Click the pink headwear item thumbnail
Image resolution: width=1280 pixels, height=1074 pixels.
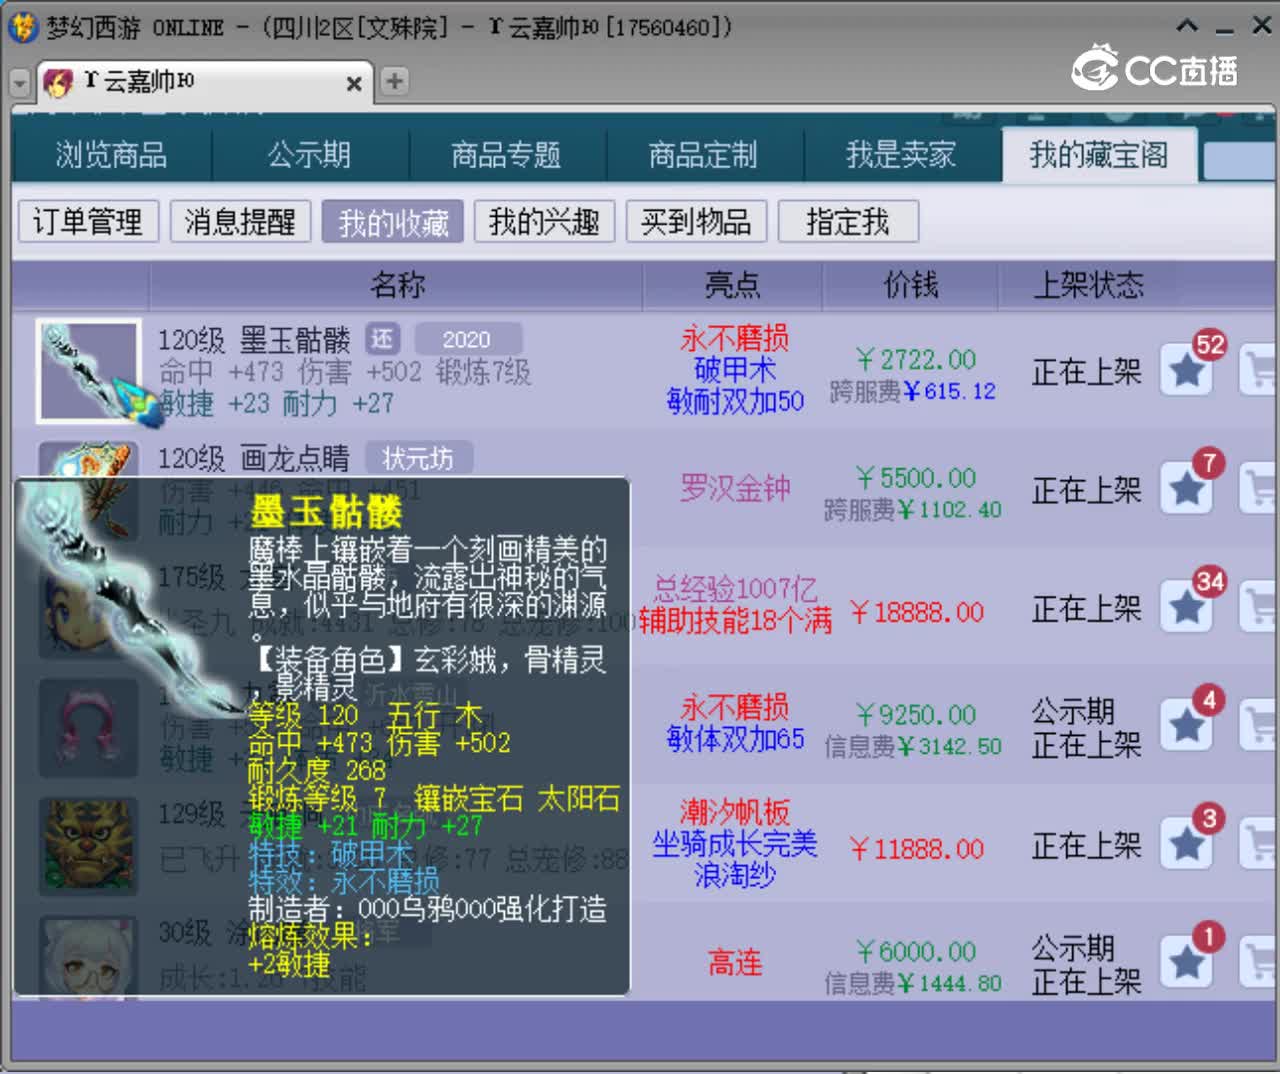pos(88,727)
